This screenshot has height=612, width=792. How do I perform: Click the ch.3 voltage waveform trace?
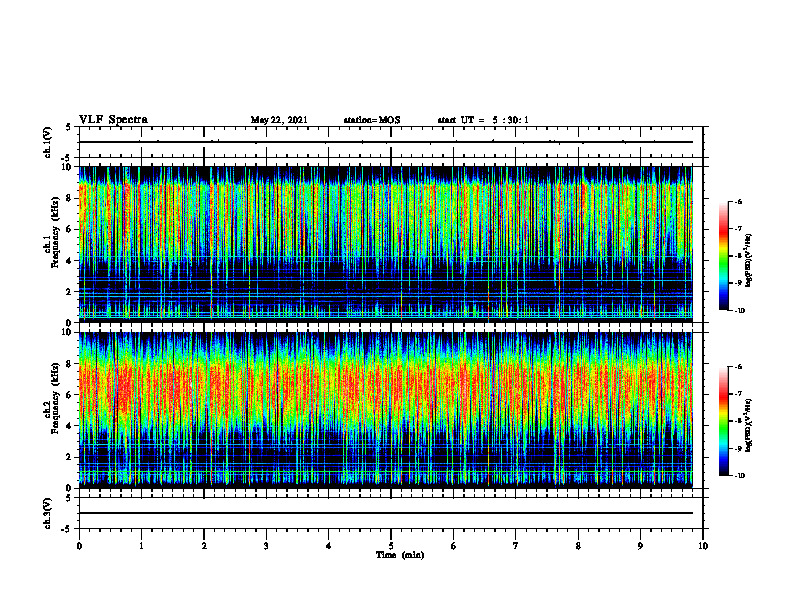[x=386, y=513]
